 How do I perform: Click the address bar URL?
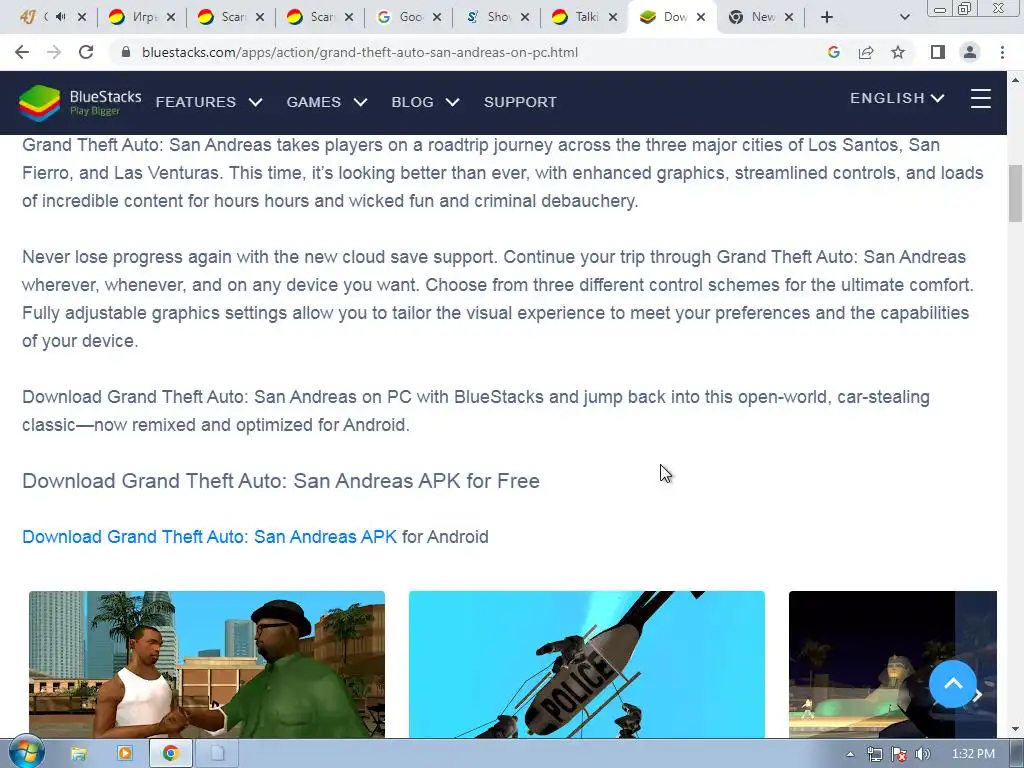coord(359,52)
